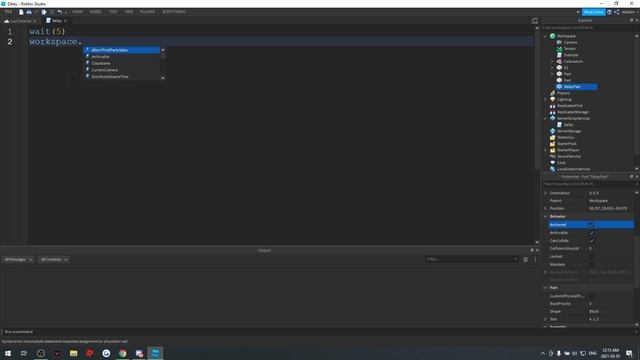Click the Terrain icon in Explorer
Viewport: 640px width, 360px height.
[559, 49]
